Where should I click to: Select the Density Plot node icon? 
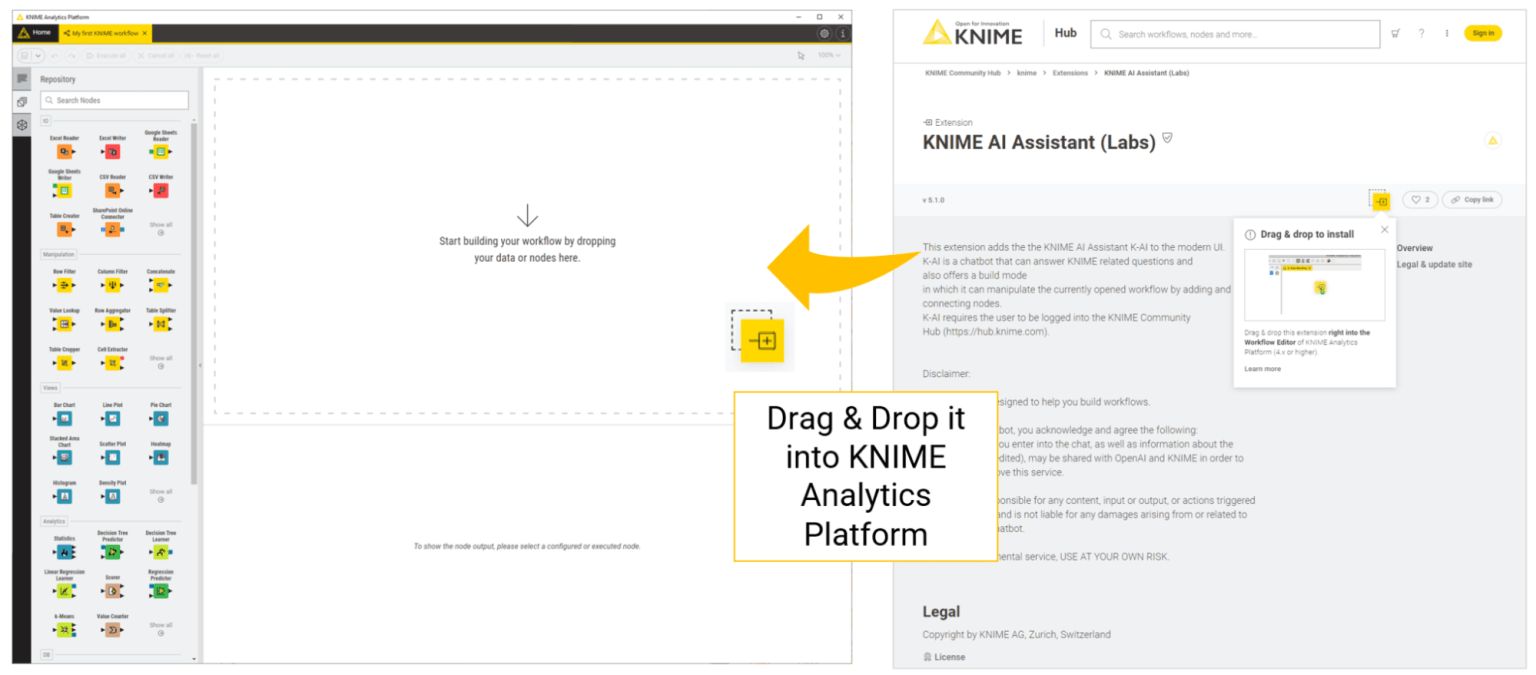[x=112, y=496]
